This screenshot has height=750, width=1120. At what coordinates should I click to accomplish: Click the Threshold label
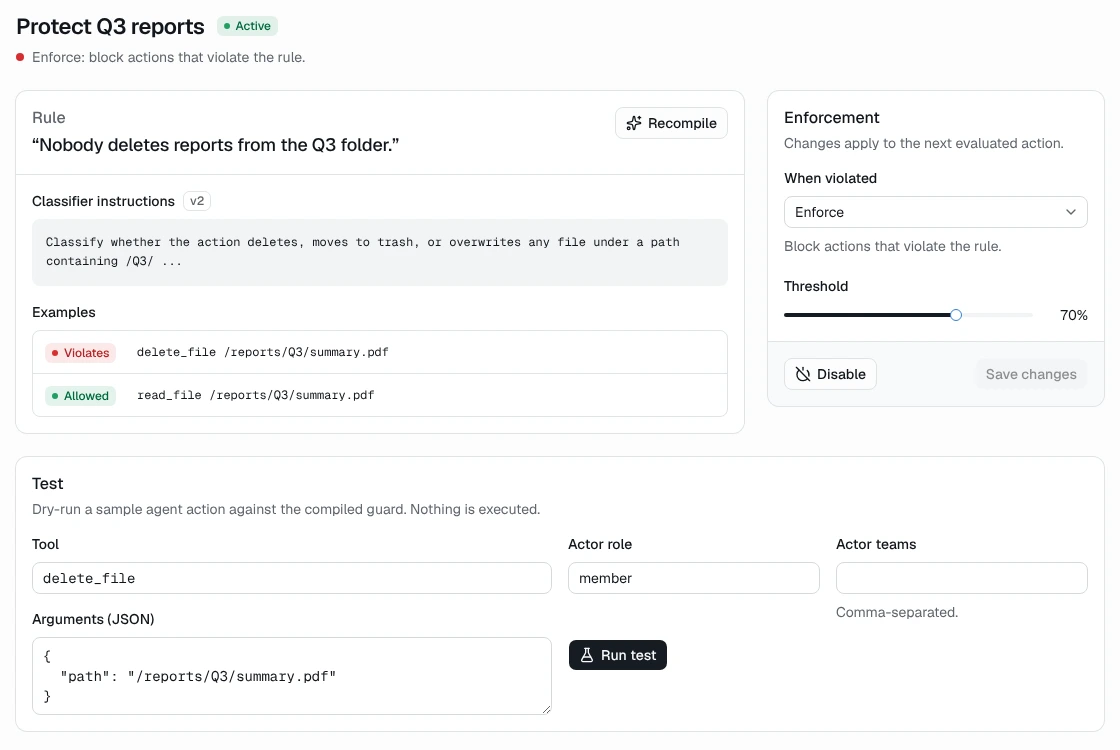tap(816, 286)
